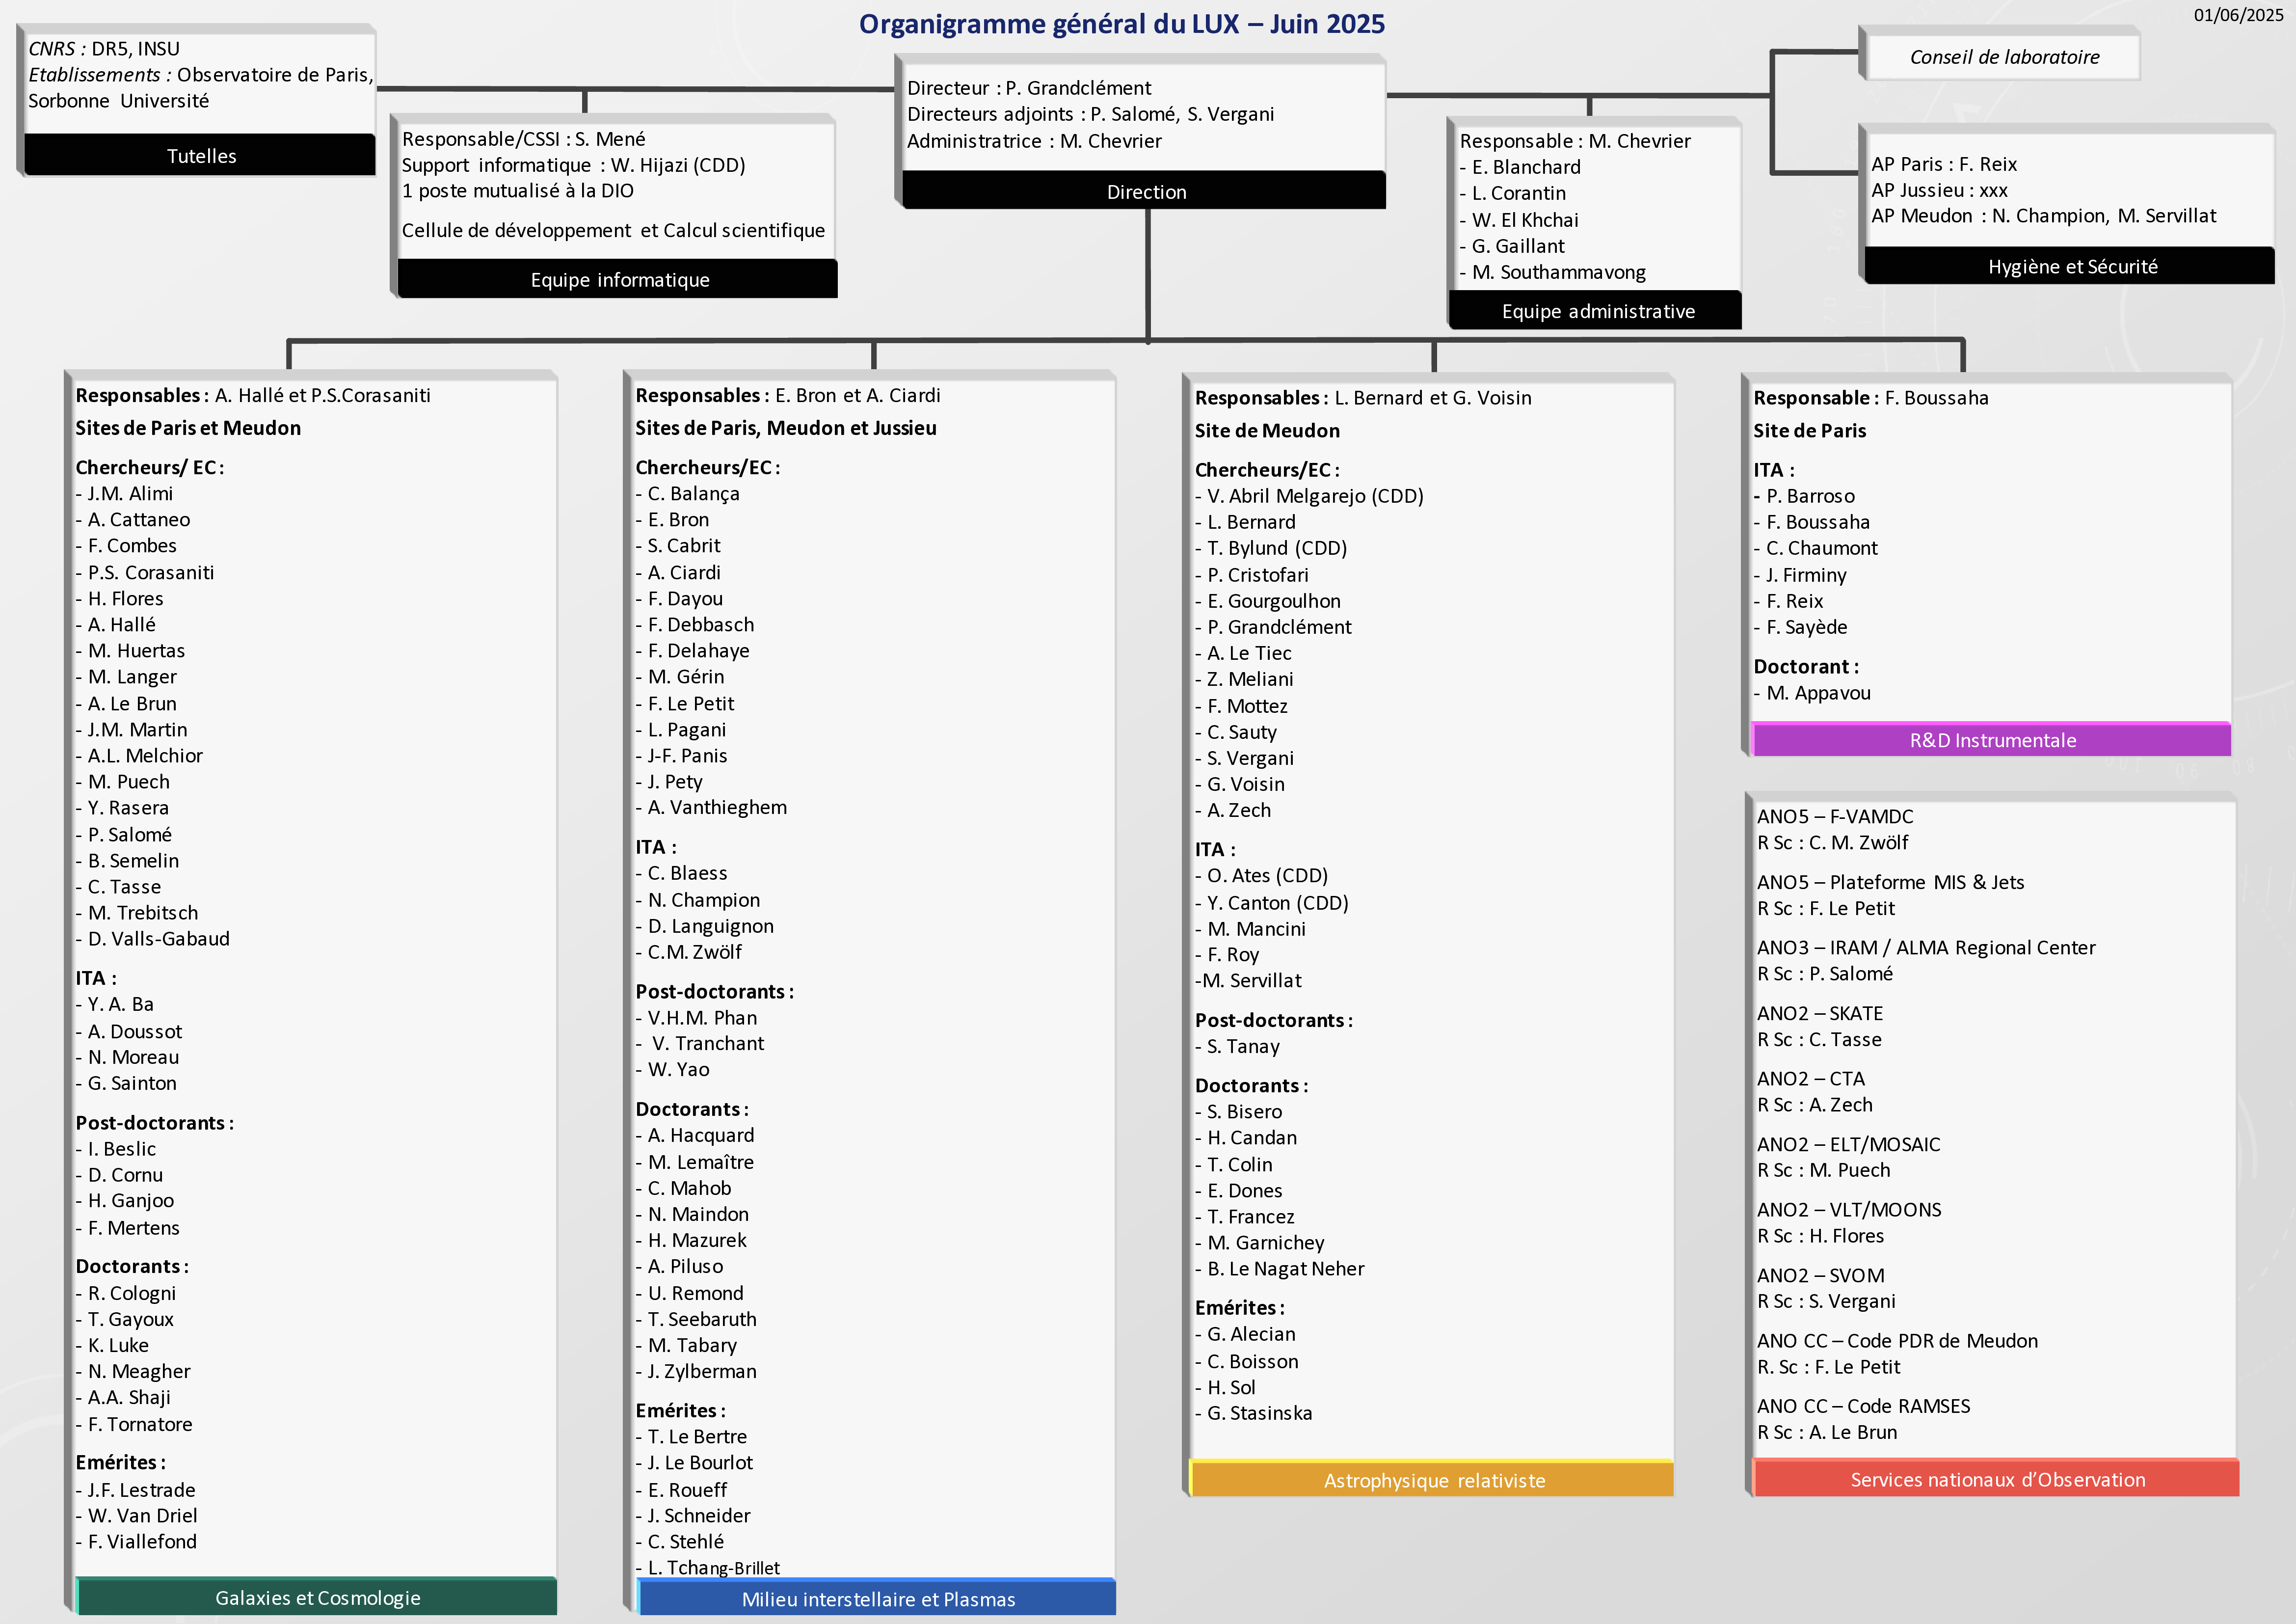
Task: Click the green 'Galaxies et Cosmologie' banner
Action: [317, 1597]
